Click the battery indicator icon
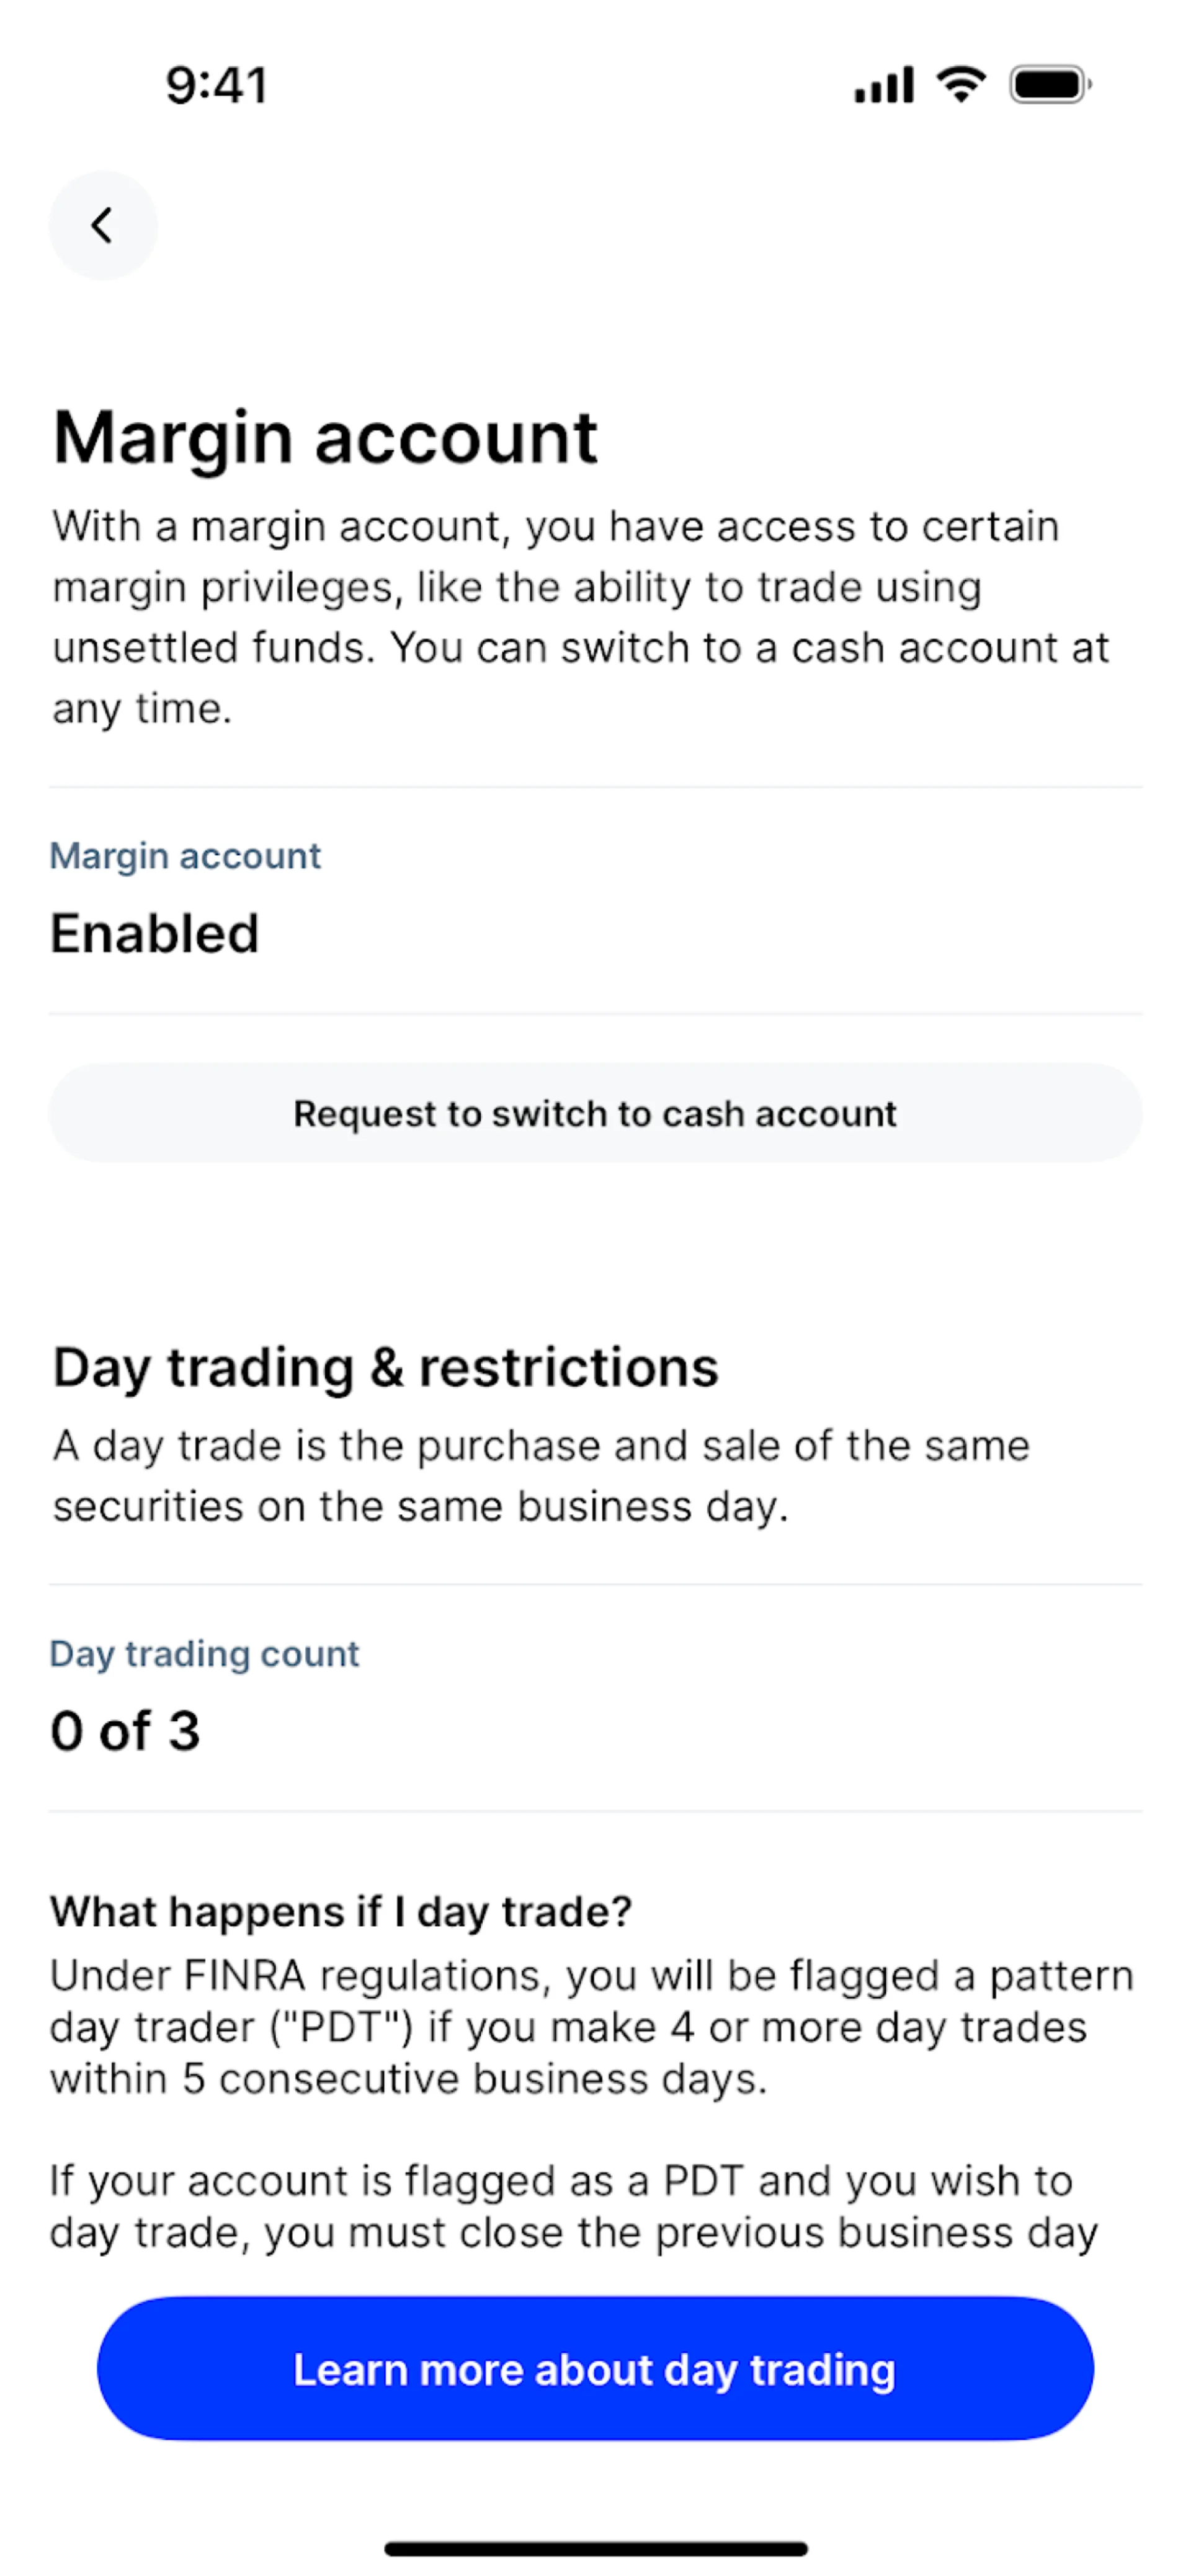1191x2576 pixels. click(1050, 85)
